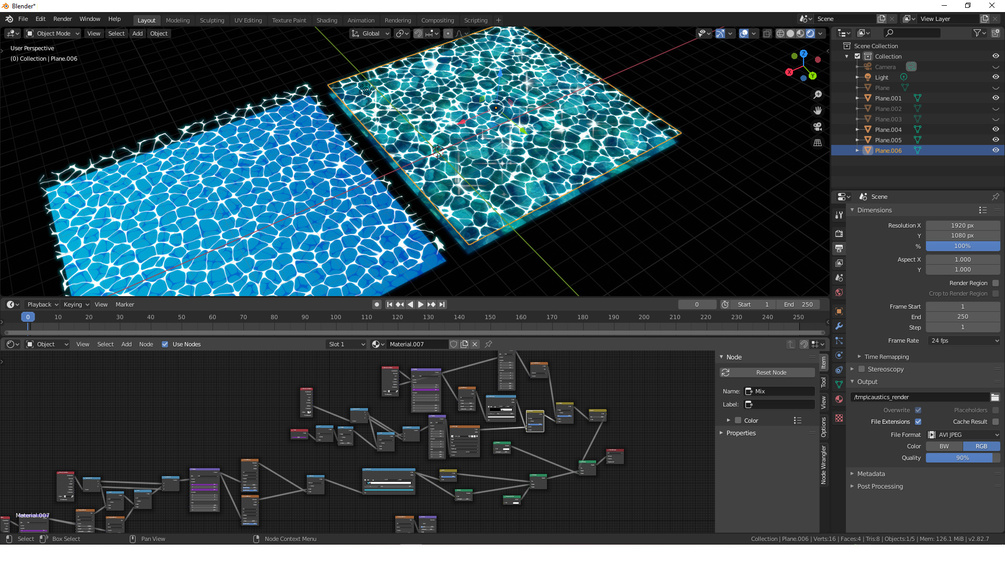Click the zoom magnifier icon in the viewport
Image resolution: width=1005 pixels, height=565 pixels.
(818, 95)
